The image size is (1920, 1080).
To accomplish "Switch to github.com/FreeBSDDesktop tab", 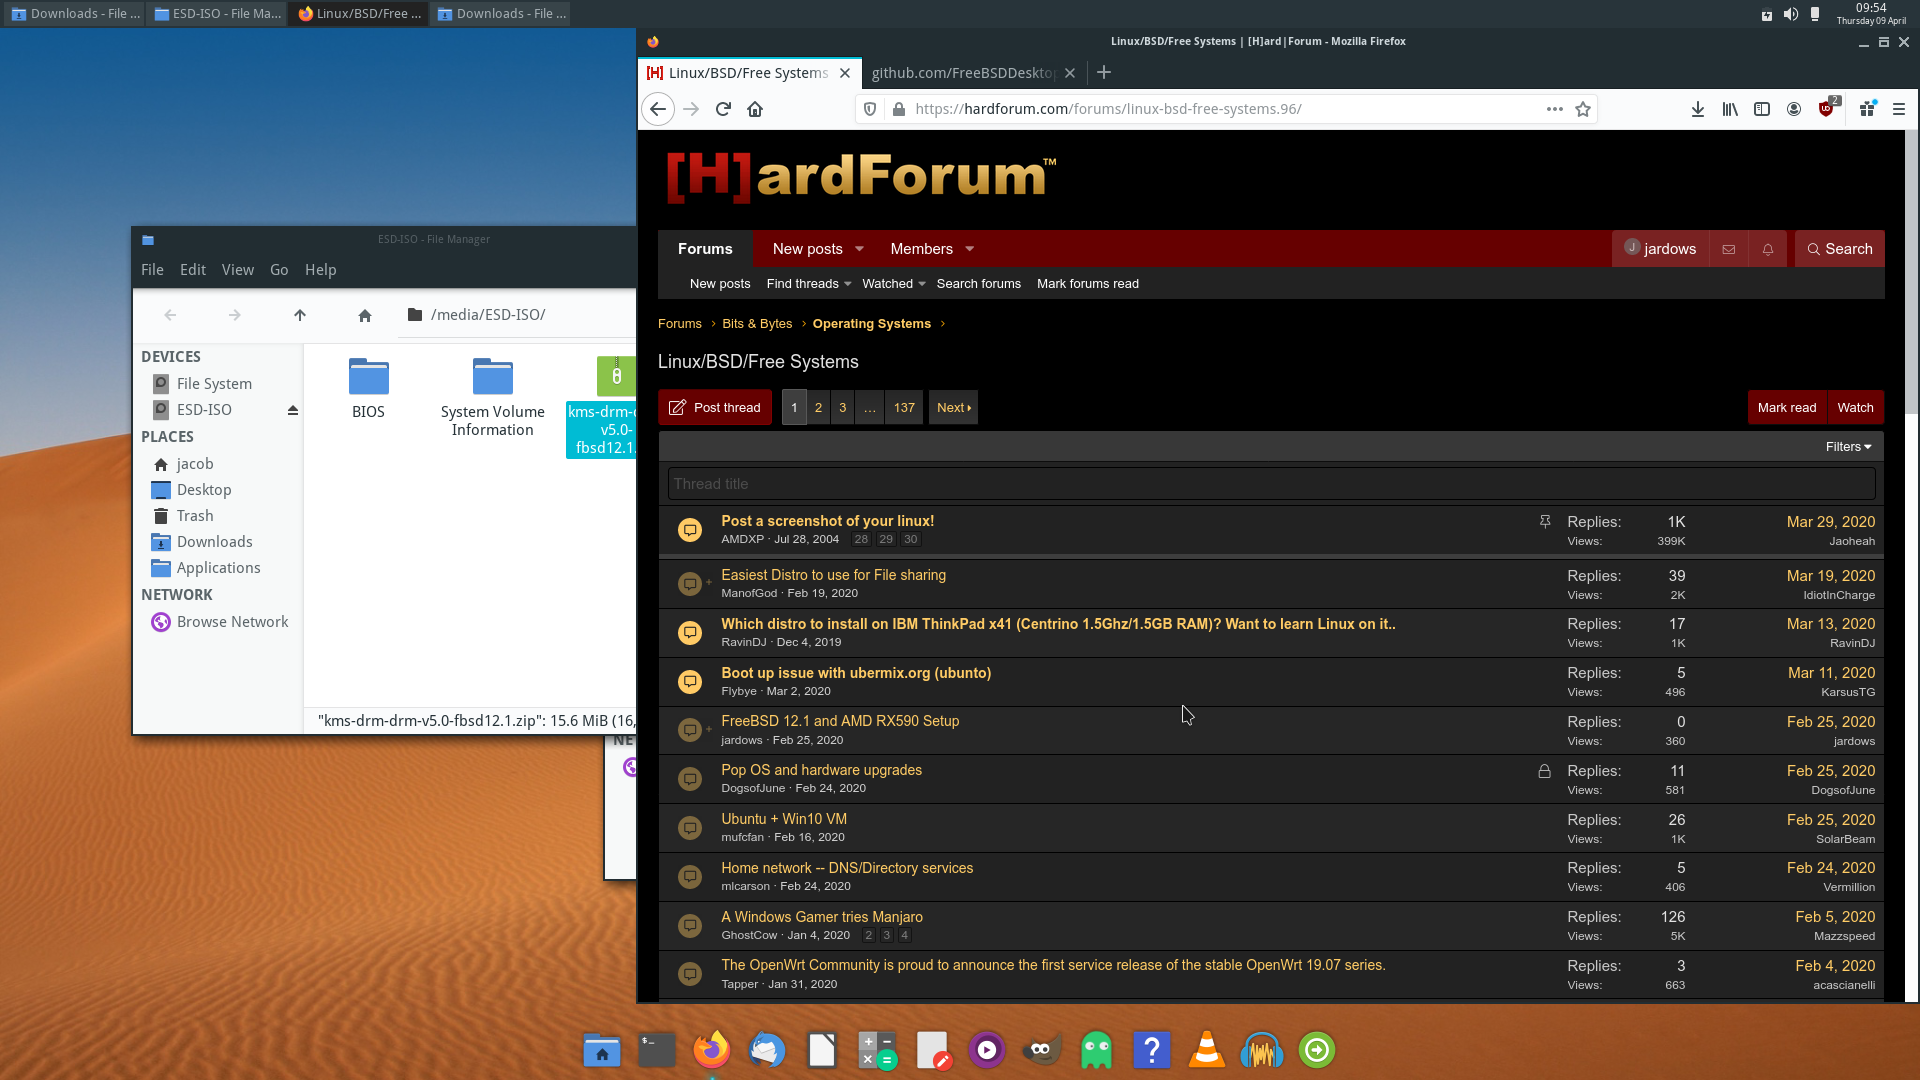I will [x=962, y=73].
